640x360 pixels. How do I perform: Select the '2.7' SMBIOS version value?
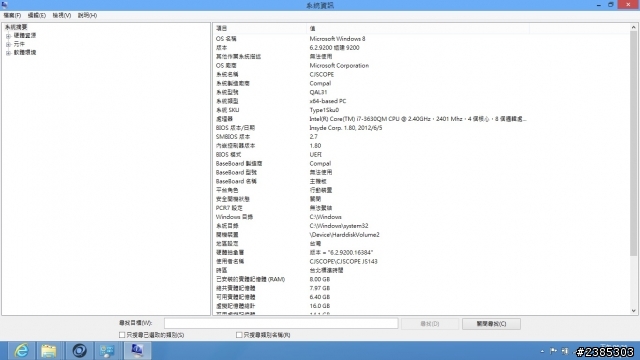(313, 137)
